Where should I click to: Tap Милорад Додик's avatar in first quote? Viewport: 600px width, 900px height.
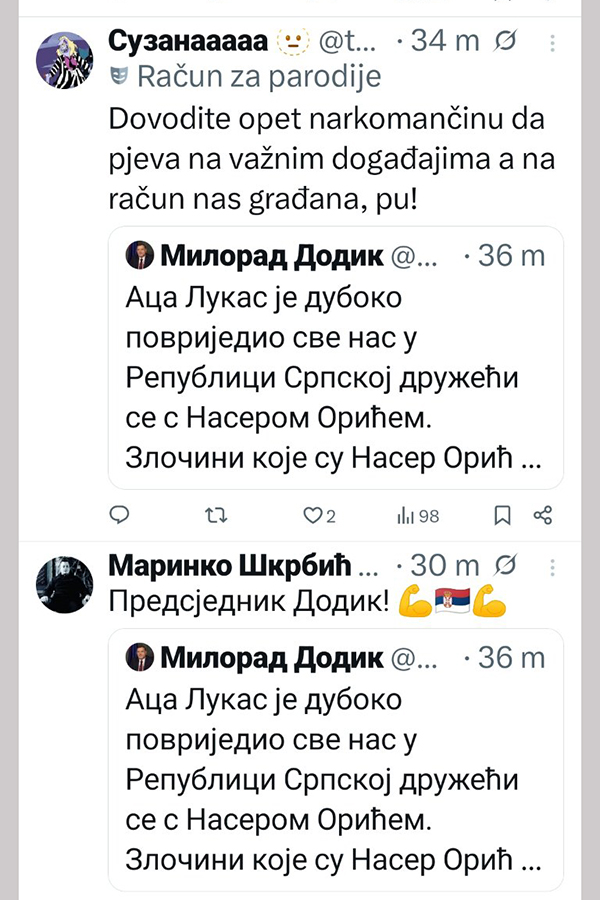click(138, 256)
